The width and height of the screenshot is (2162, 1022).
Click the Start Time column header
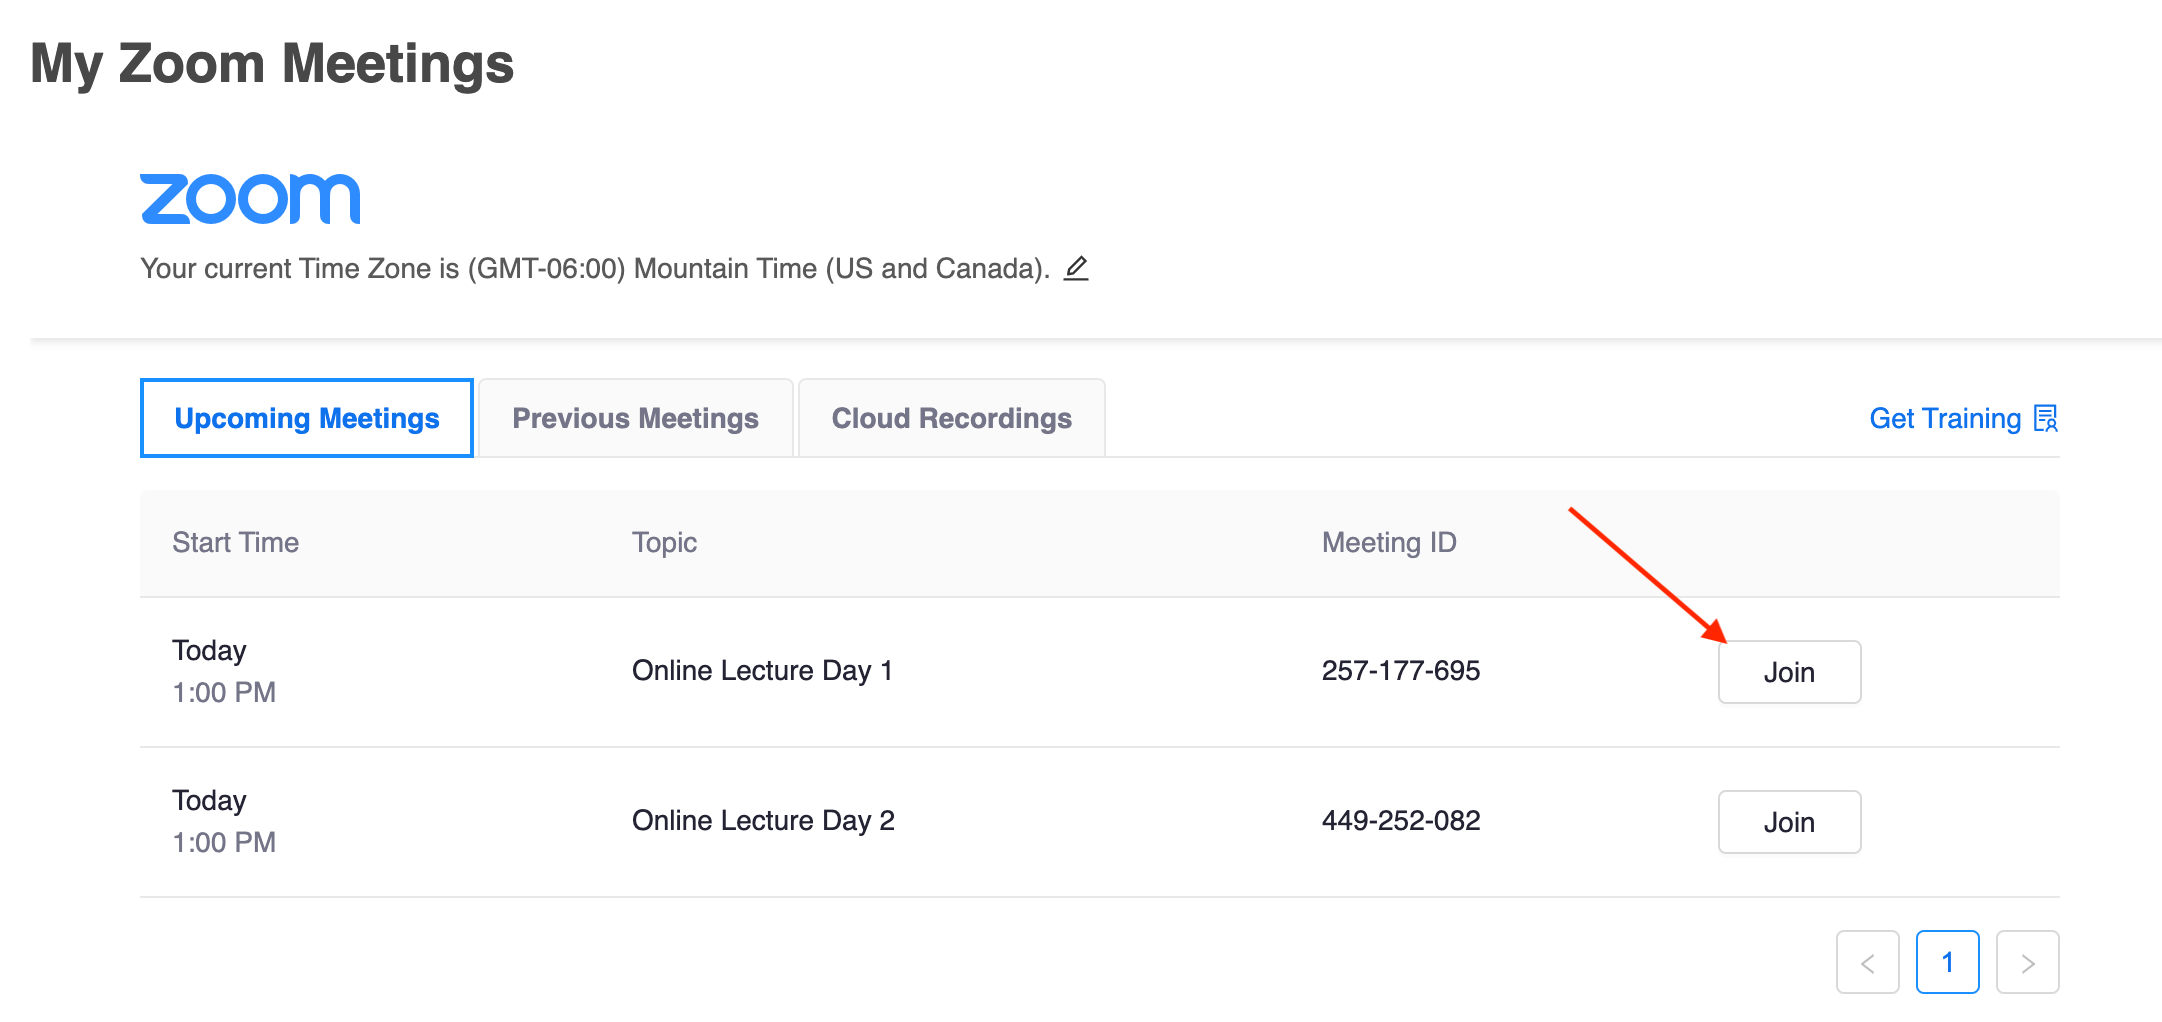tap(236, 543)
